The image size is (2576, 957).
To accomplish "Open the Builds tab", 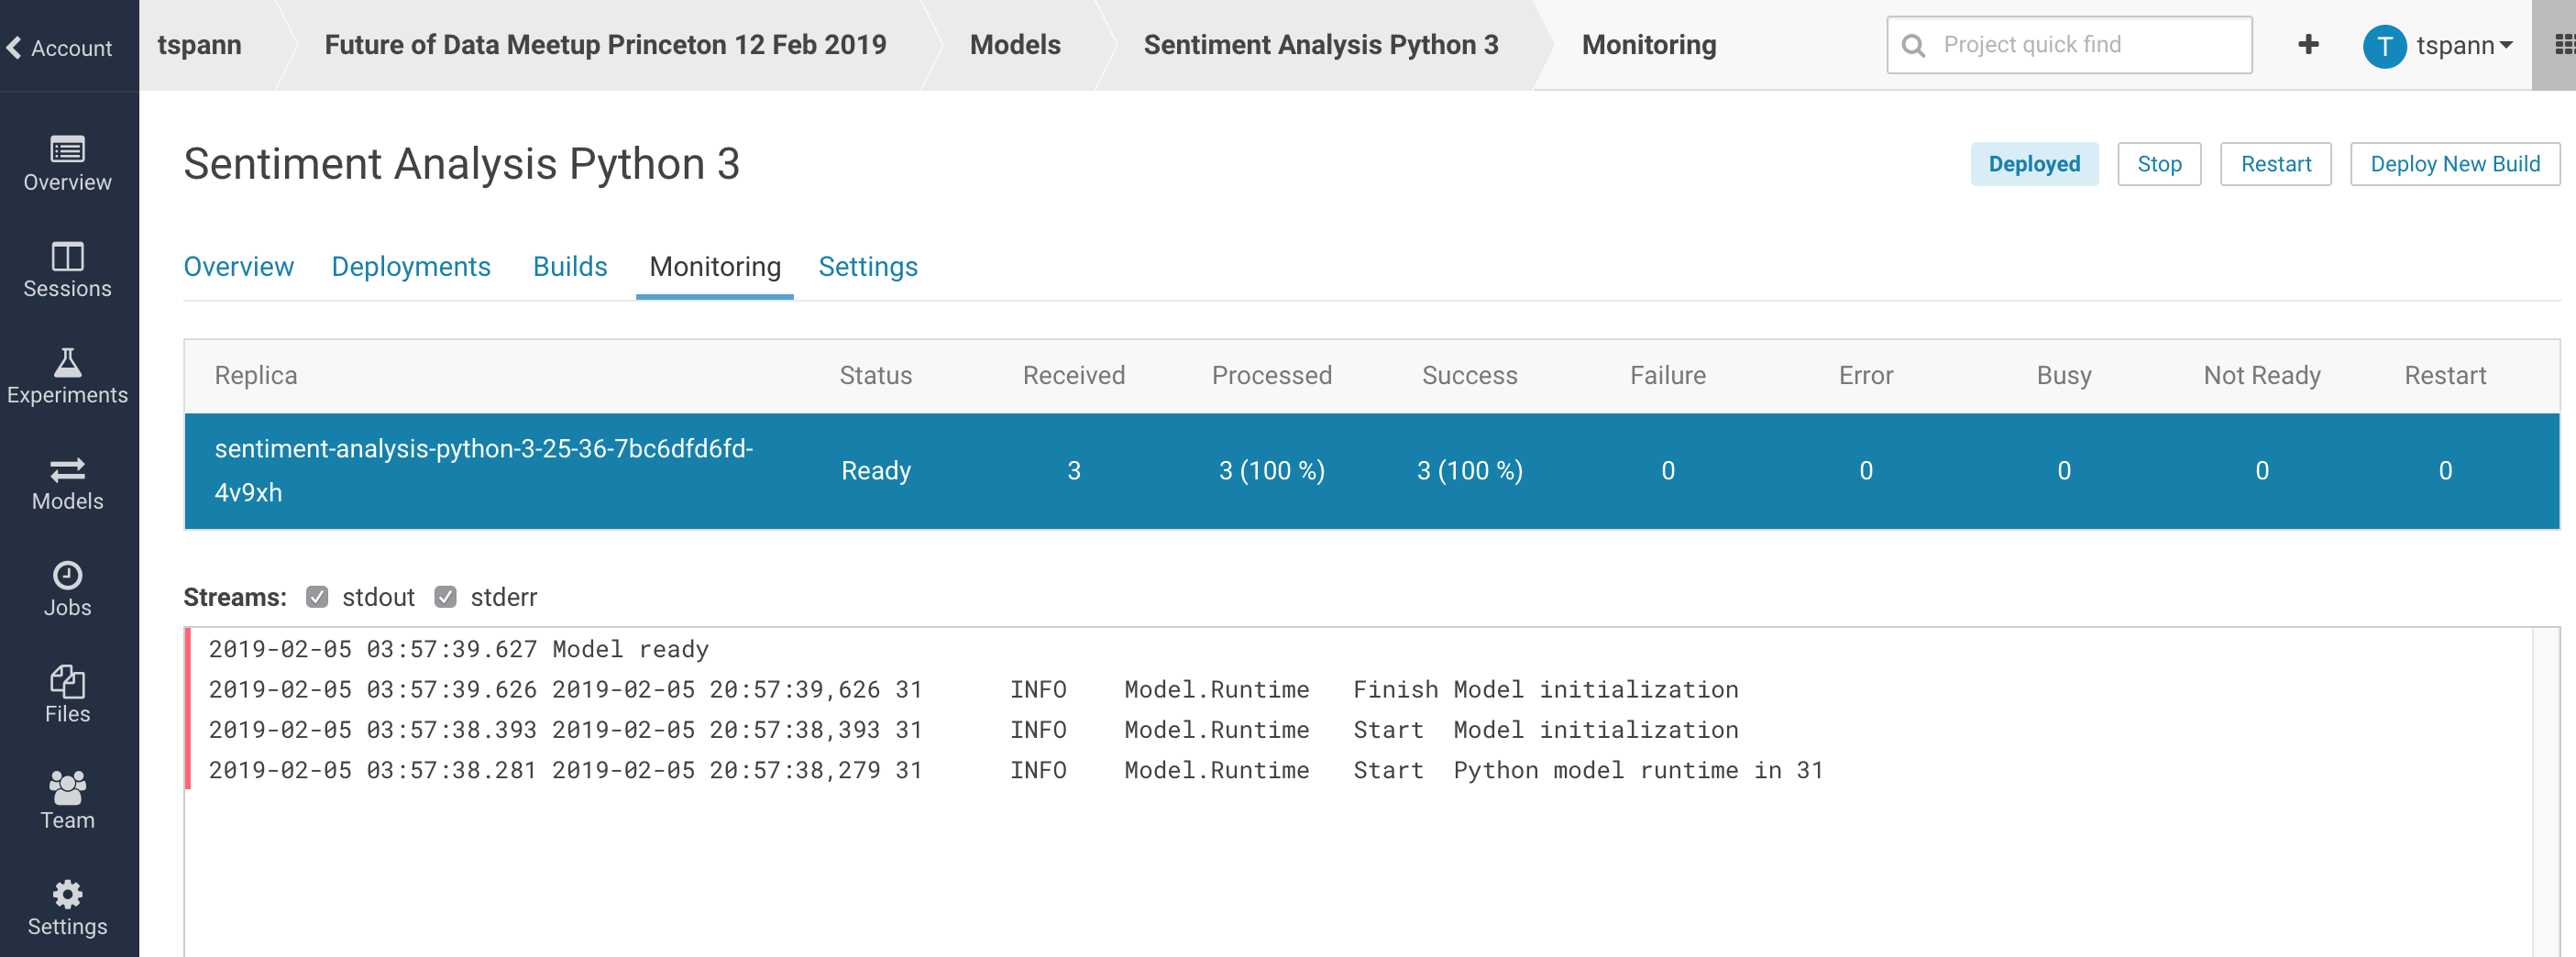I will (569, 266).
